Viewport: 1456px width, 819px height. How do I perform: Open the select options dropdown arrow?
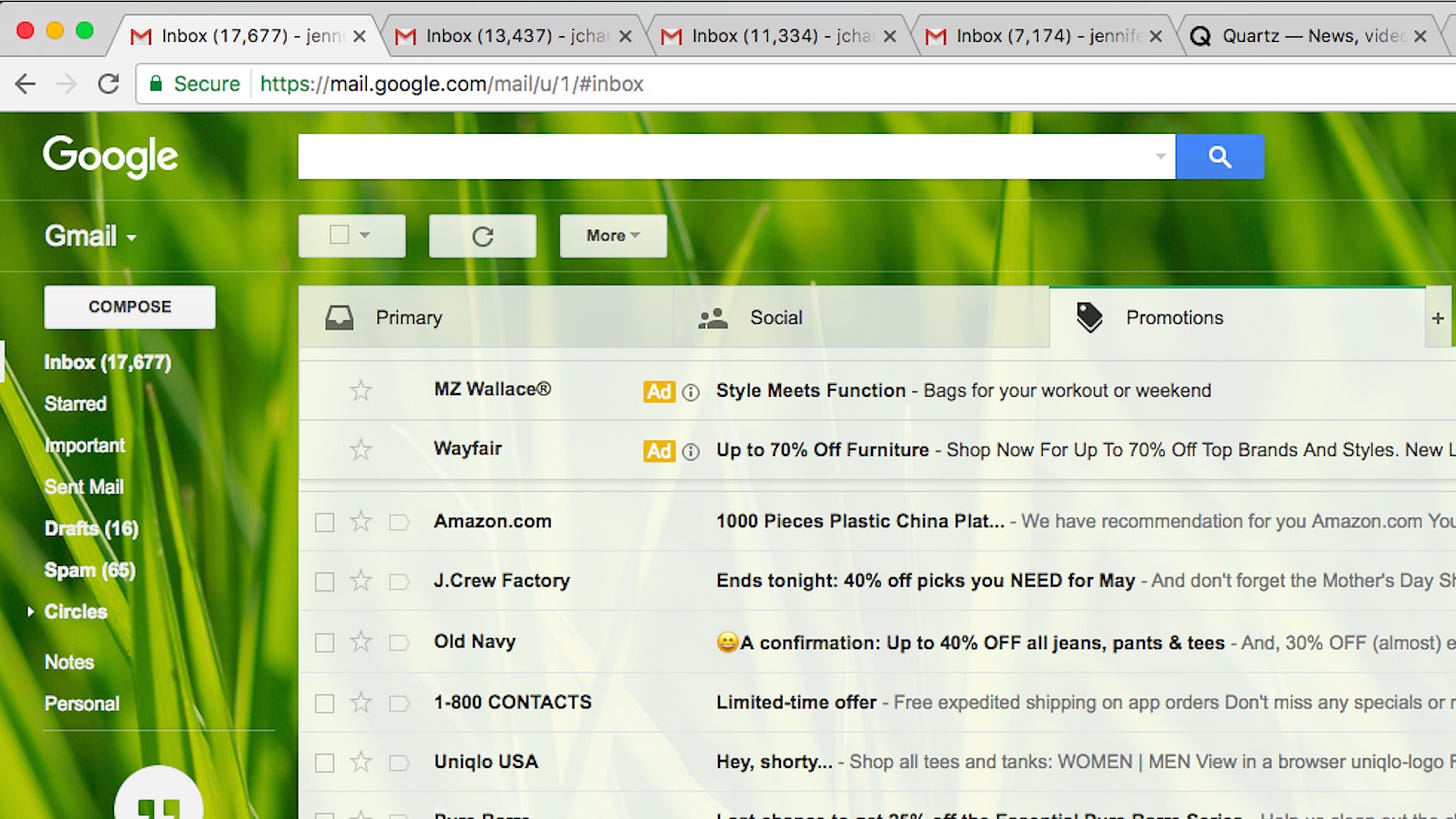tap(365, 235)
